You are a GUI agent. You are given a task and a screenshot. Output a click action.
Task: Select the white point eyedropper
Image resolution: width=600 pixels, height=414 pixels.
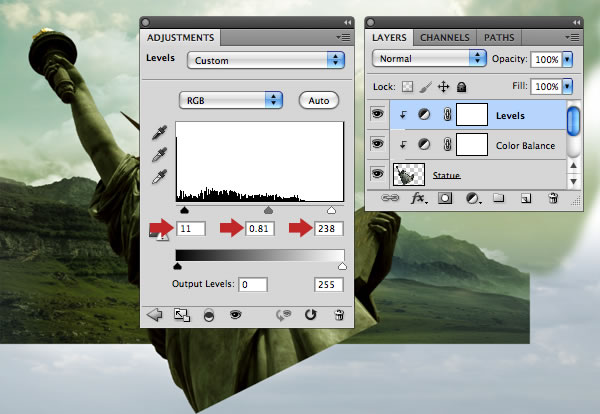(160, 177)
